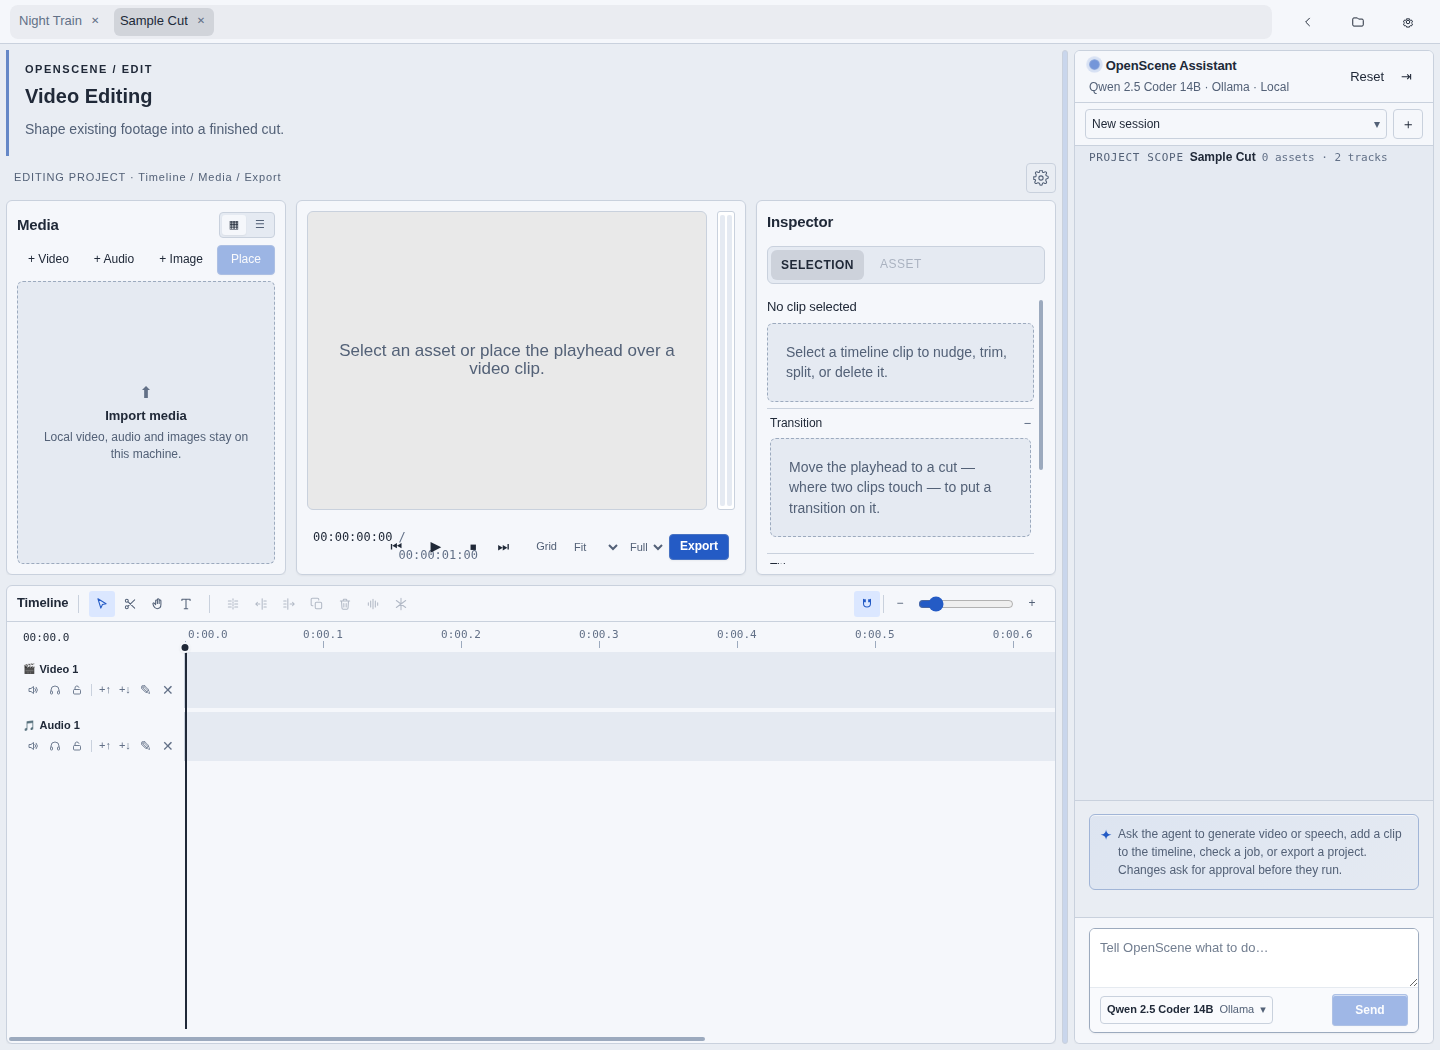Adjust the timeline zoom slider

pyautogui.click(x=966, y=604)
